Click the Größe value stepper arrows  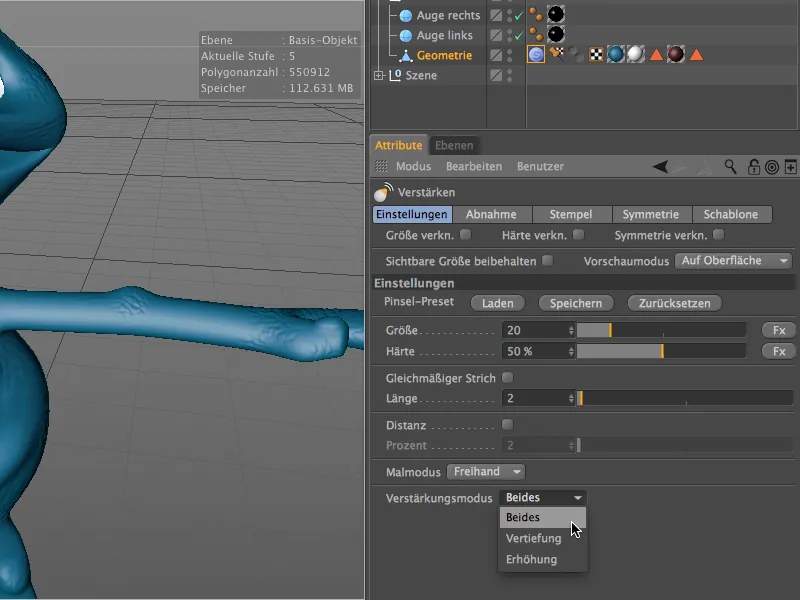[571, 331]
